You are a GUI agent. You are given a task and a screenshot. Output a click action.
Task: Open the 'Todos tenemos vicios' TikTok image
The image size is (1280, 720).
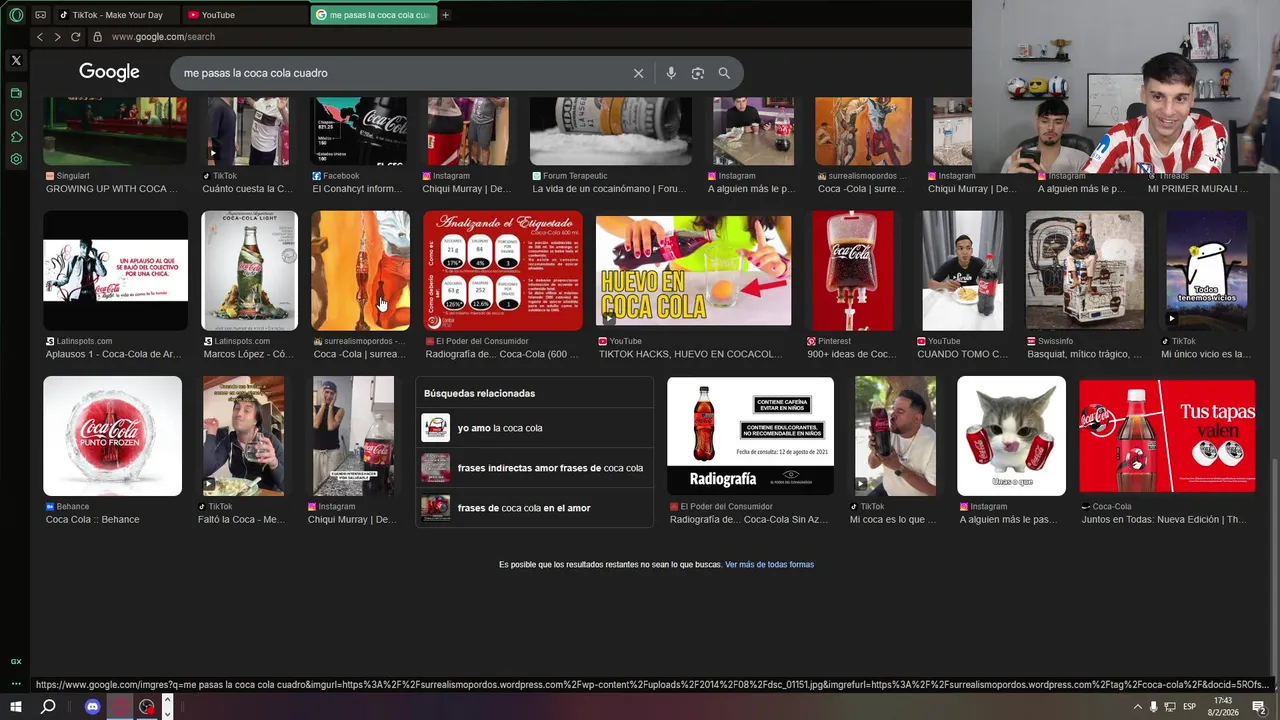point(1206,270)
